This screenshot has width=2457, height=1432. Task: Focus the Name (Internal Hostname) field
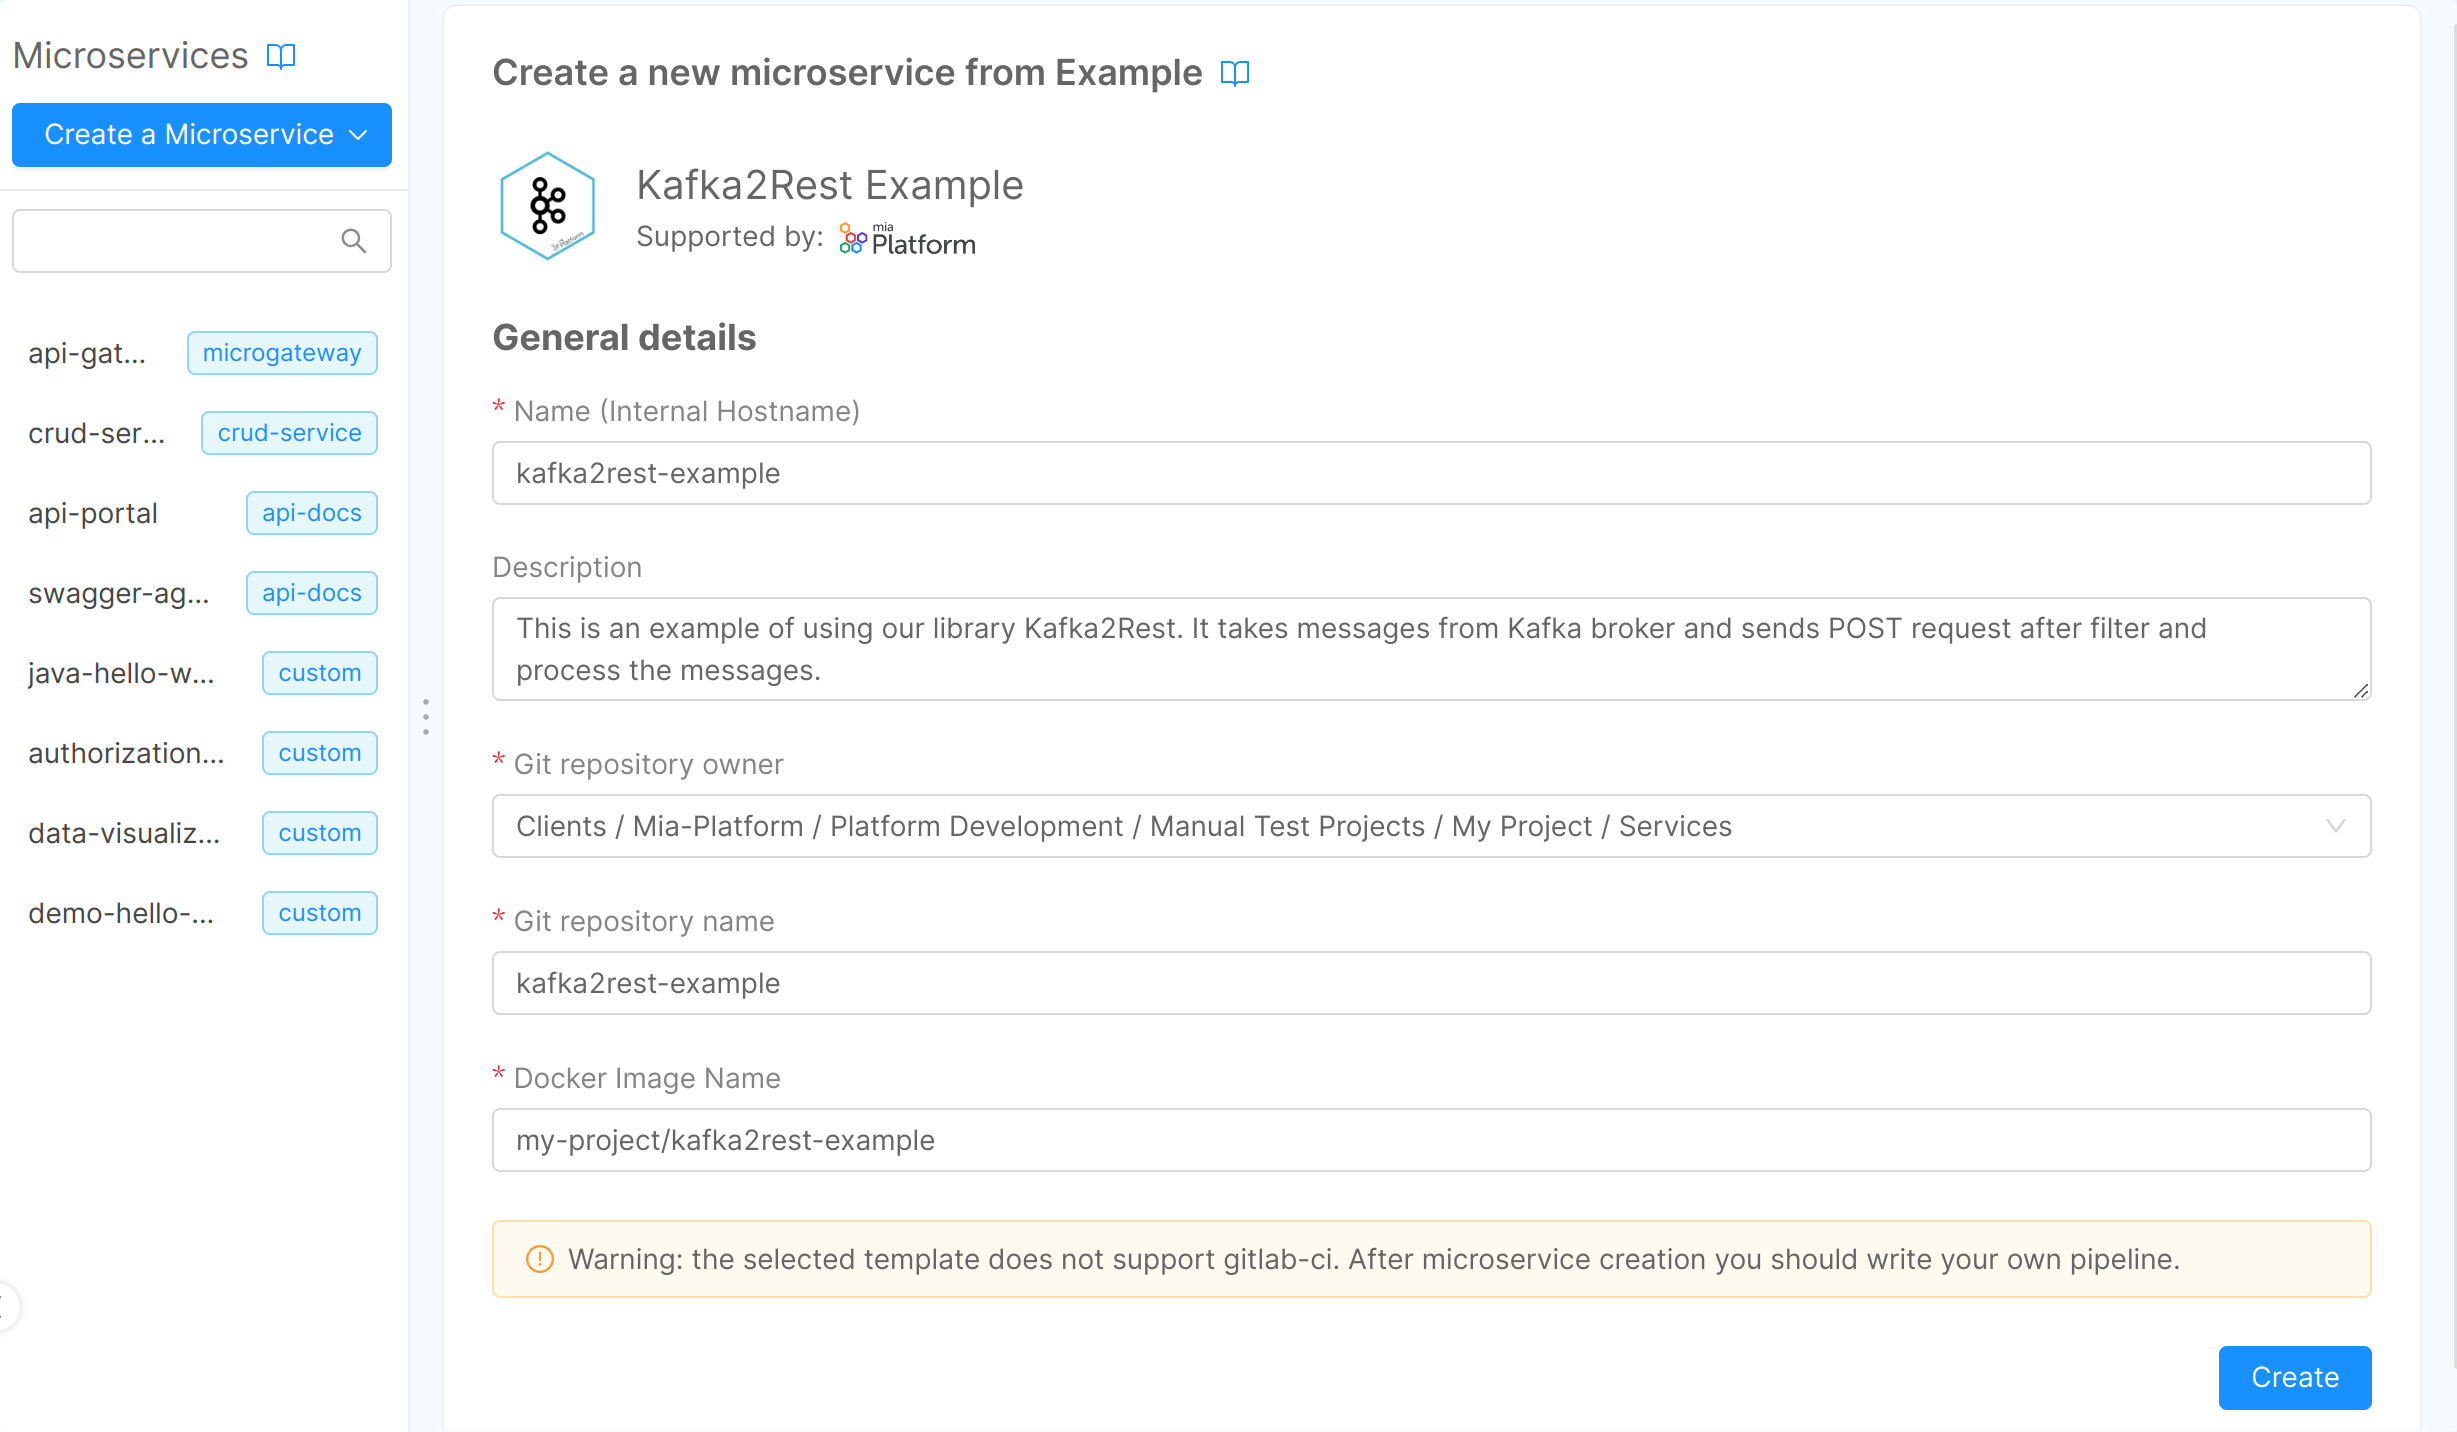point(1430,473)
